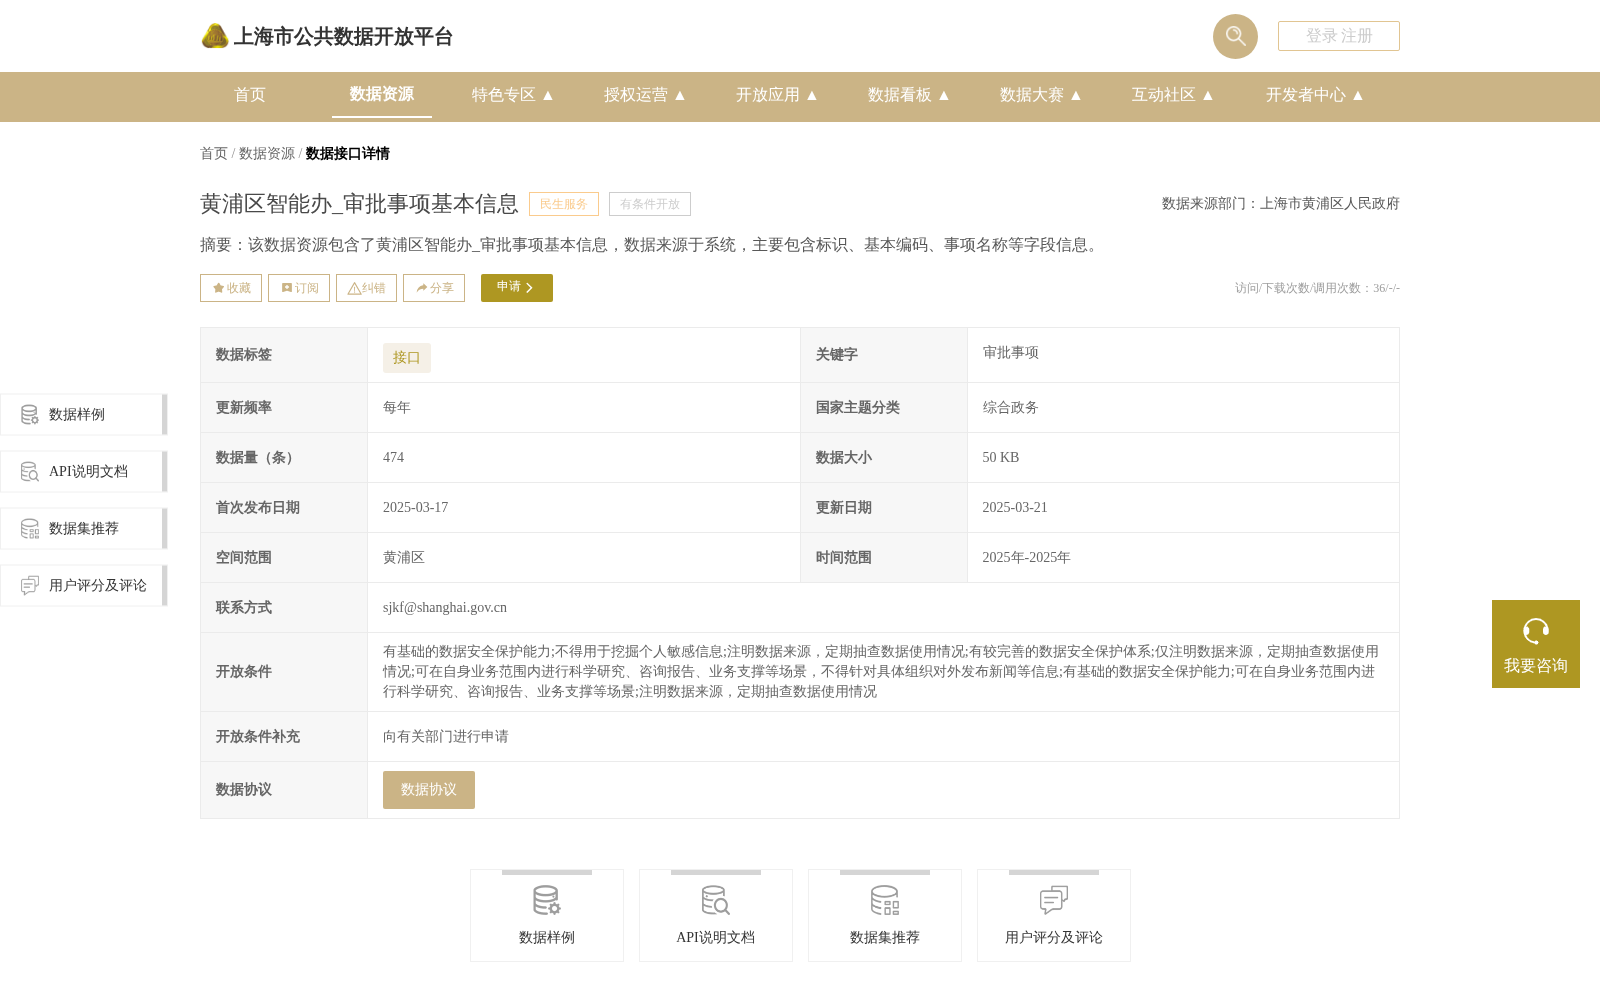Share the dataset via 分享 button

434,288
